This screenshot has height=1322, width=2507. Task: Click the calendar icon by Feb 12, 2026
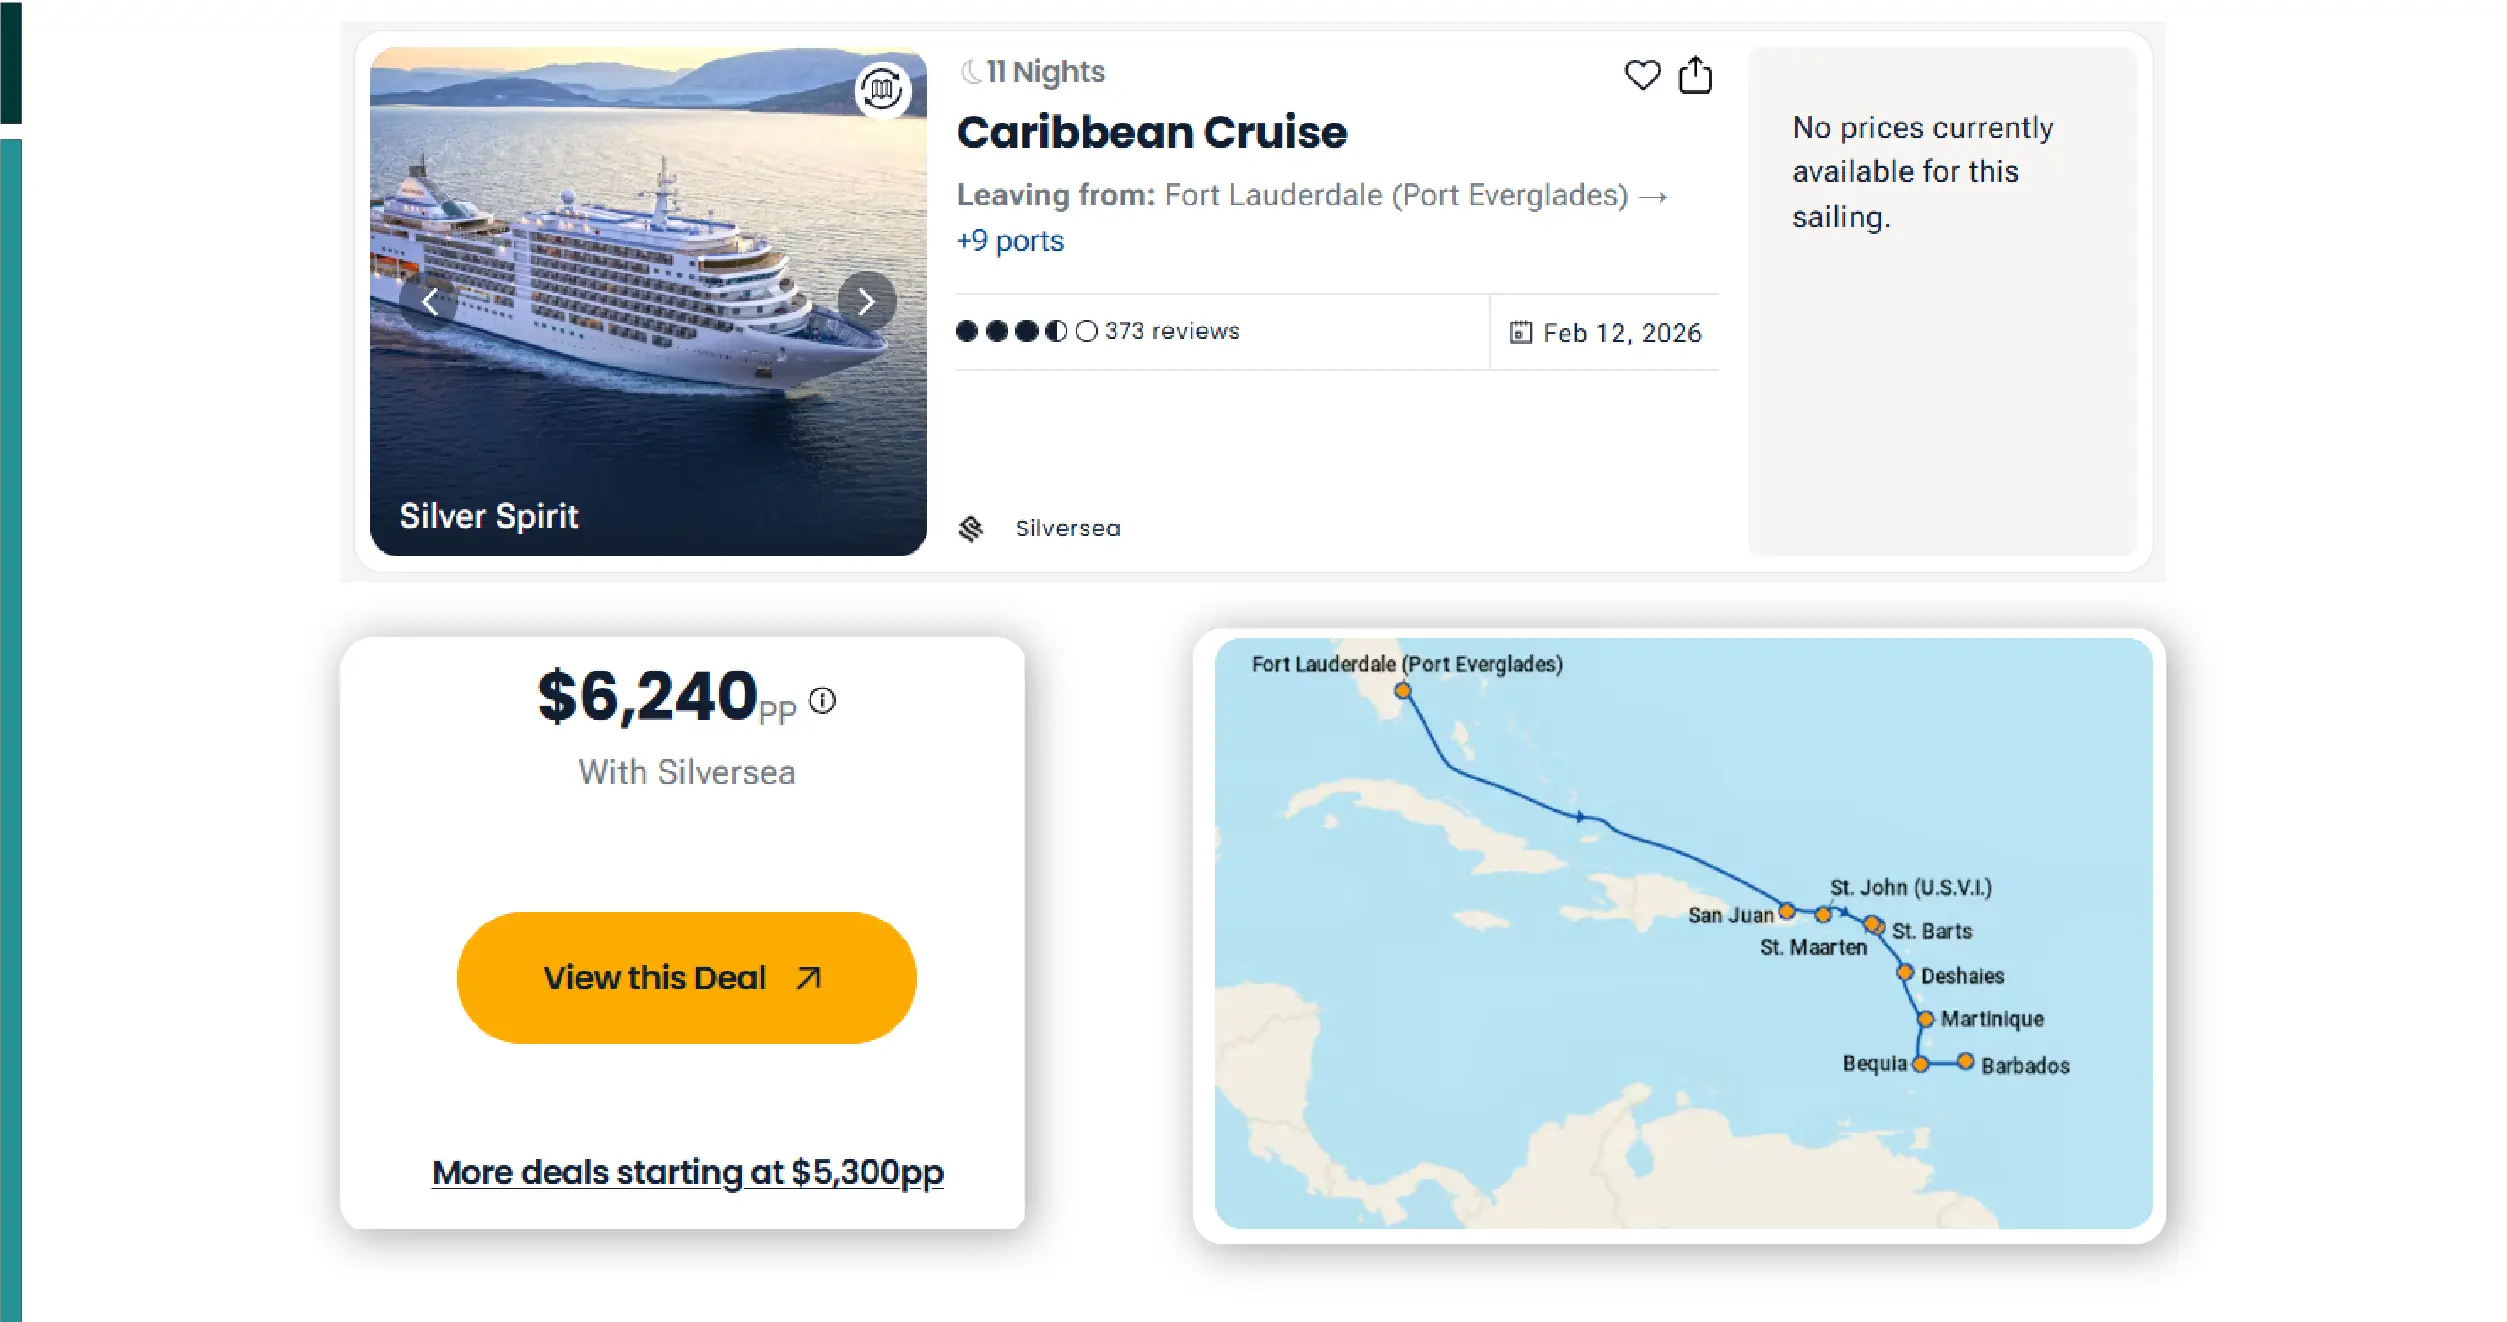tap(1520, 332)
